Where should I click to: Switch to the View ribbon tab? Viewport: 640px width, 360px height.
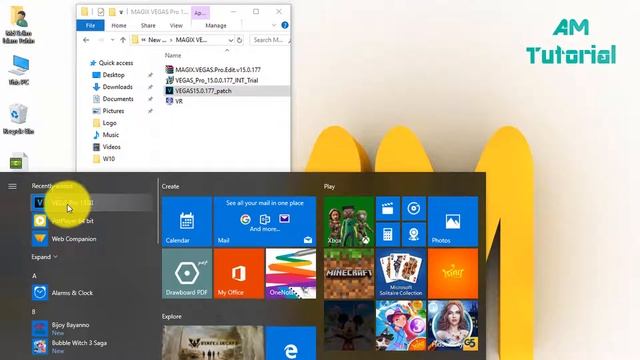pos(176,25)
